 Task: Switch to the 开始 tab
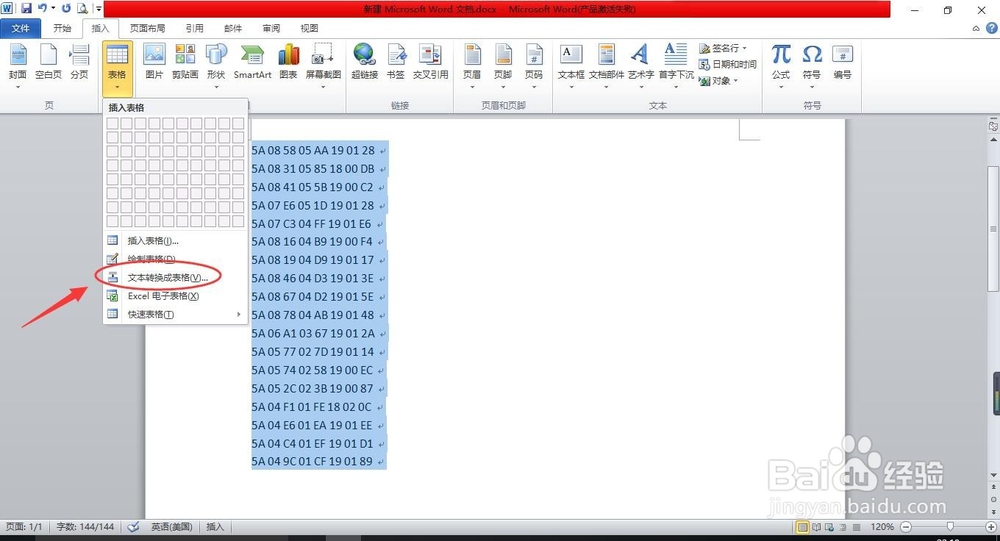pyautogui.click(x=62, y=28)
